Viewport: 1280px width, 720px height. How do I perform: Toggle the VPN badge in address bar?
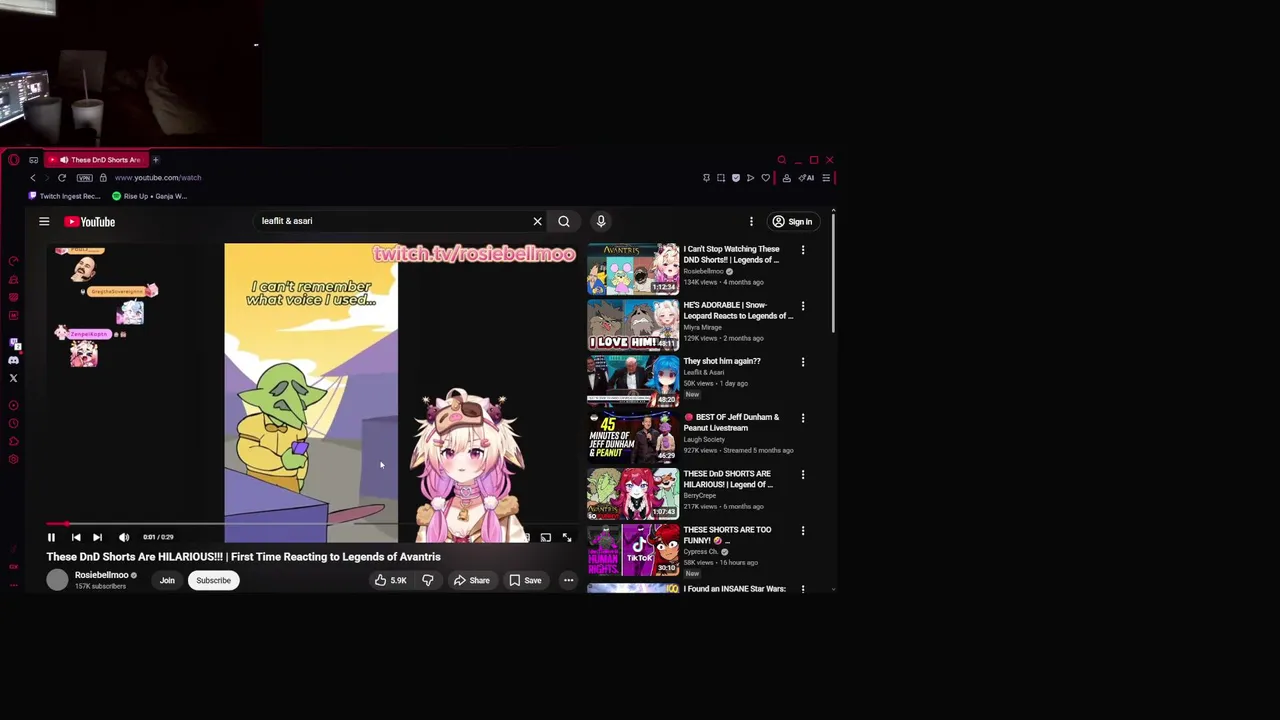(84, 178)
